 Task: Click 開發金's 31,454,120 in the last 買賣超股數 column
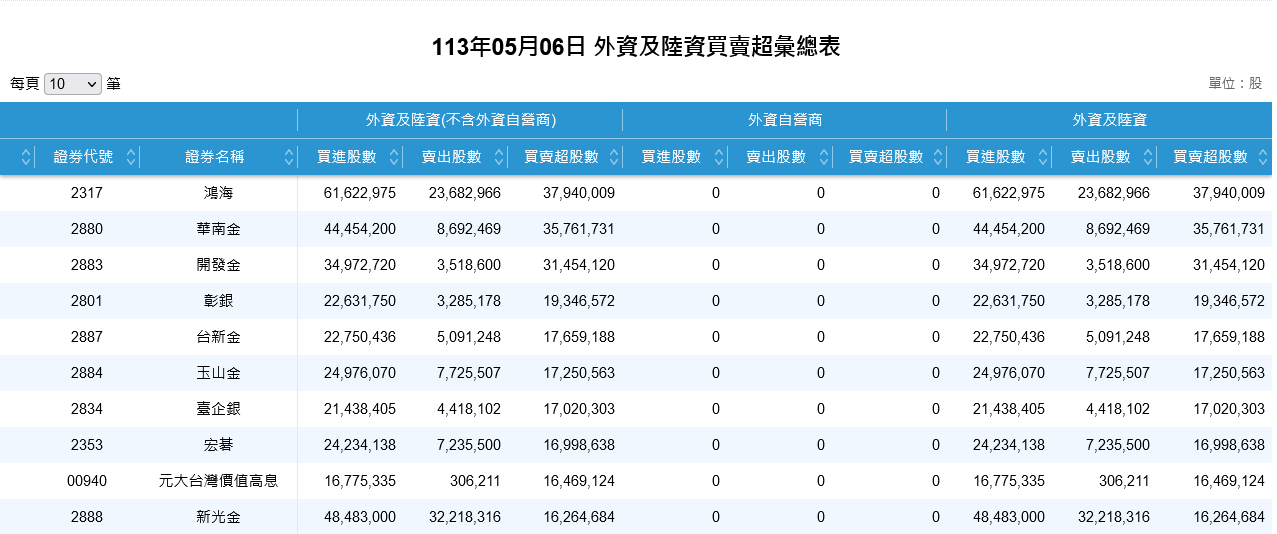1229,265
